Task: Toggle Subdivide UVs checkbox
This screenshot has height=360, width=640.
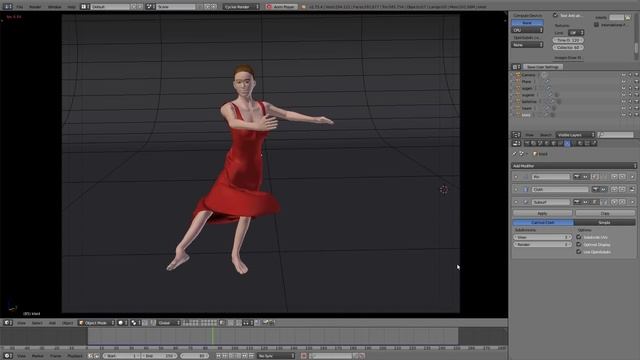Action: 579,237
